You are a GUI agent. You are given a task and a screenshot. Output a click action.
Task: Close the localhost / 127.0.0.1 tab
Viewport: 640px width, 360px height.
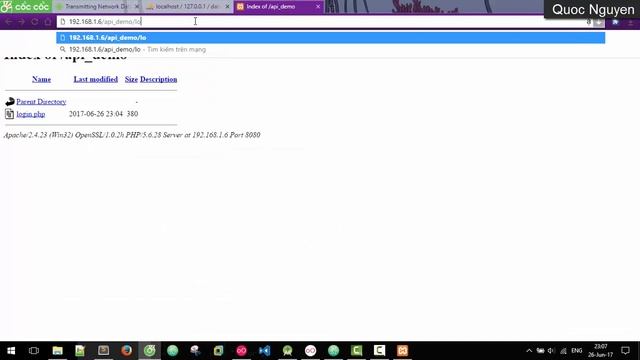pos(227,7)
